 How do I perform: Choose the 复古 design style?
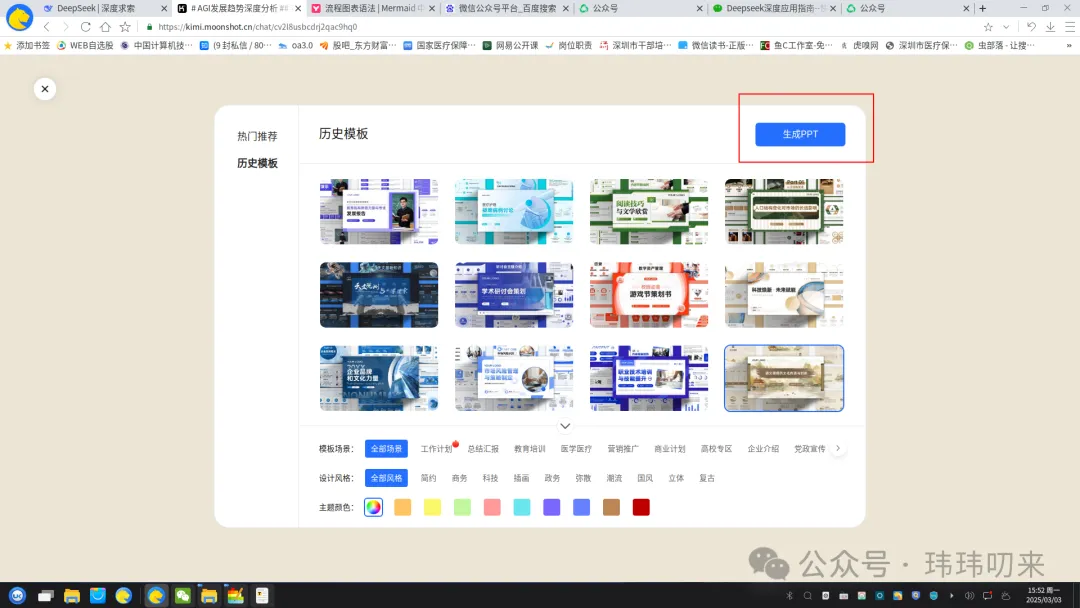707,478
